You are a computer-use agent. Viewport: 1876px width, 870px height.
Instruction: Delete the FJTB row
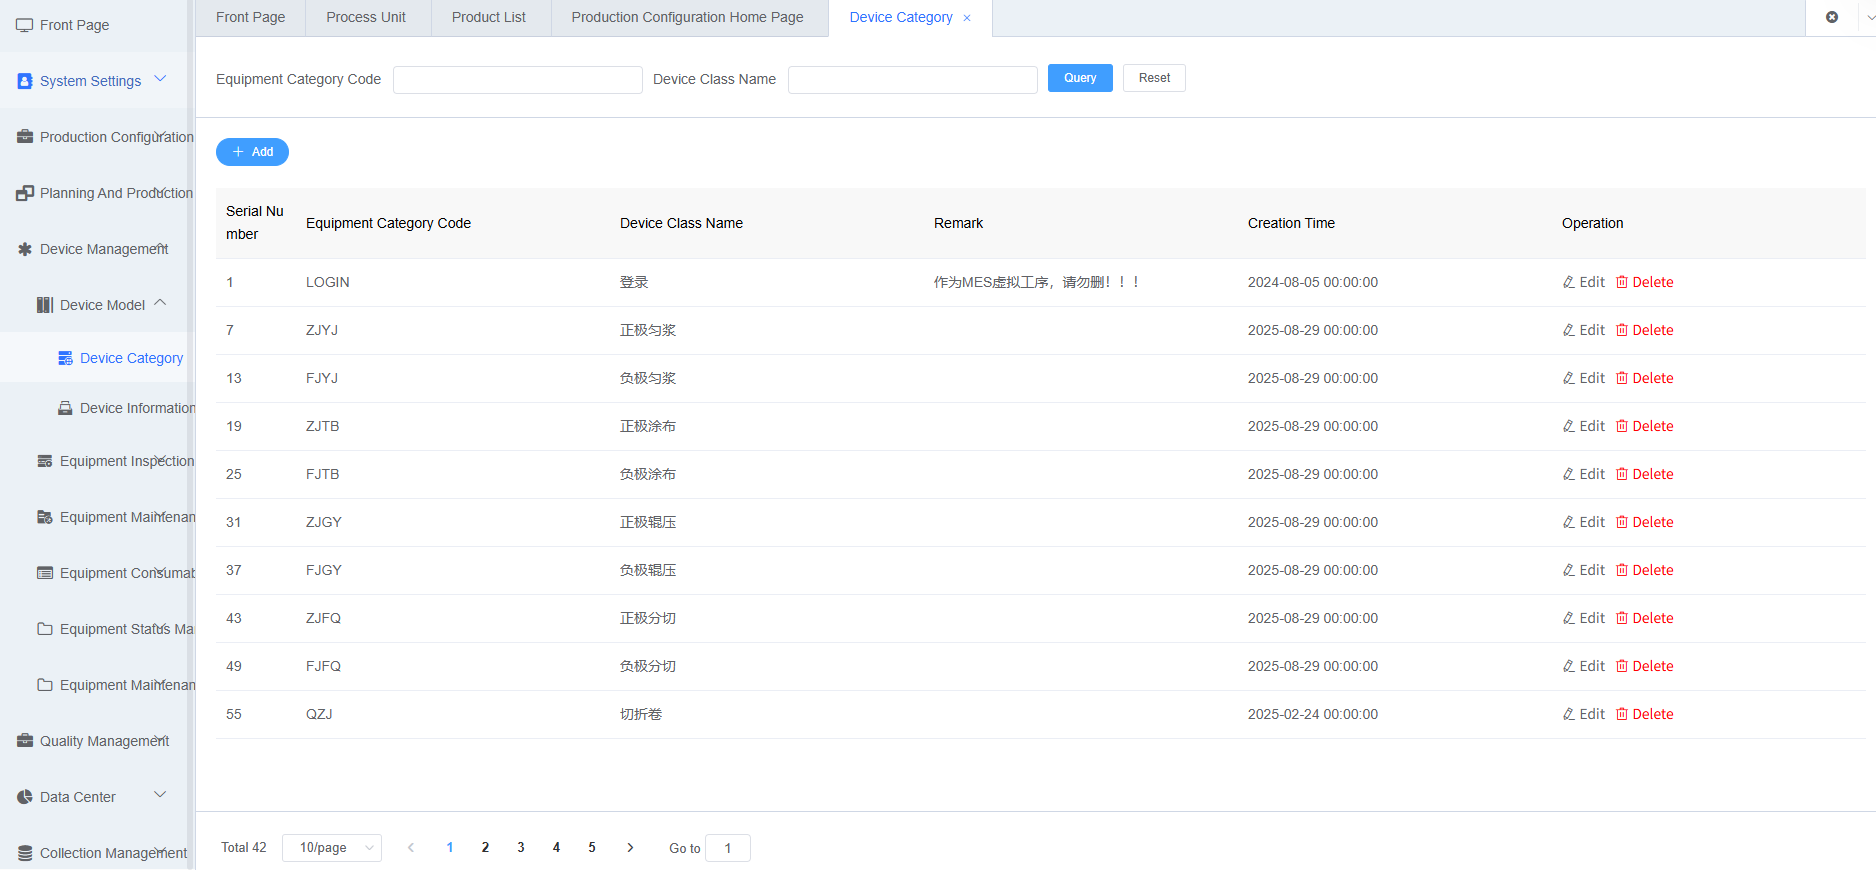[1645, 474]
